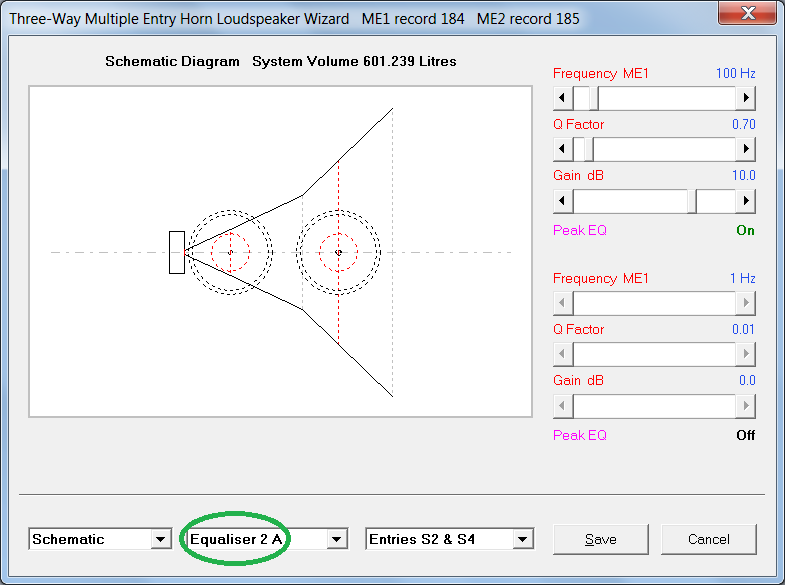Click the System Volume 601.239 Litres text
The image size is (785, 585).
coord(354,62)
